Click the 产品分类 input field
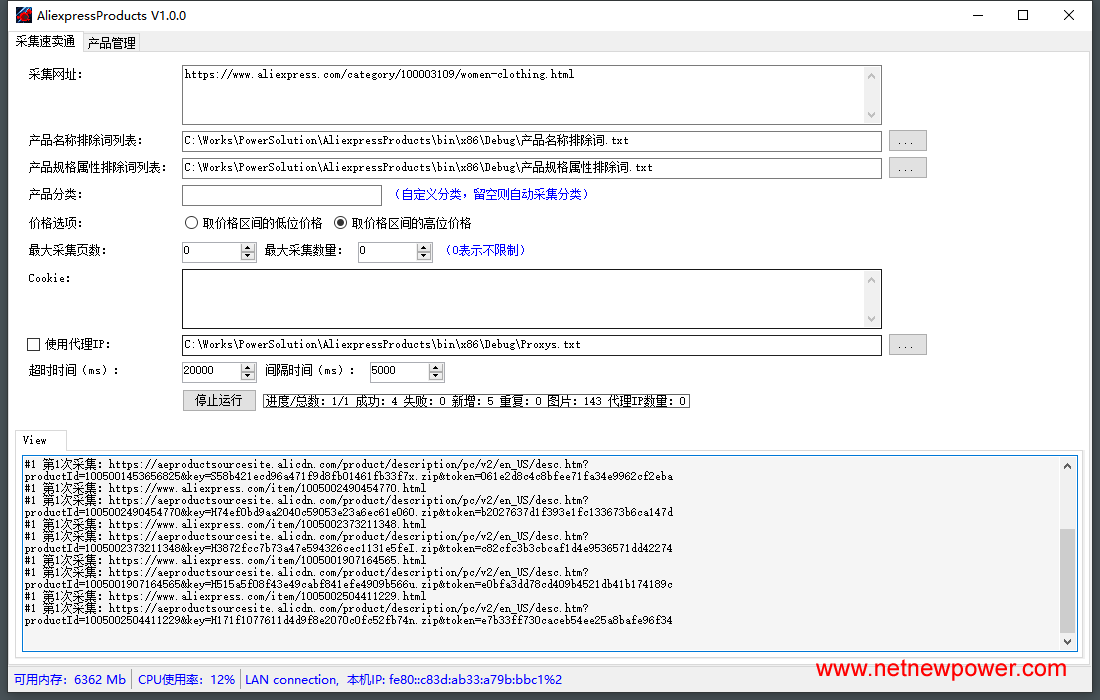Viewport: 1100px width, 700px height. click(x=282, y=195)
